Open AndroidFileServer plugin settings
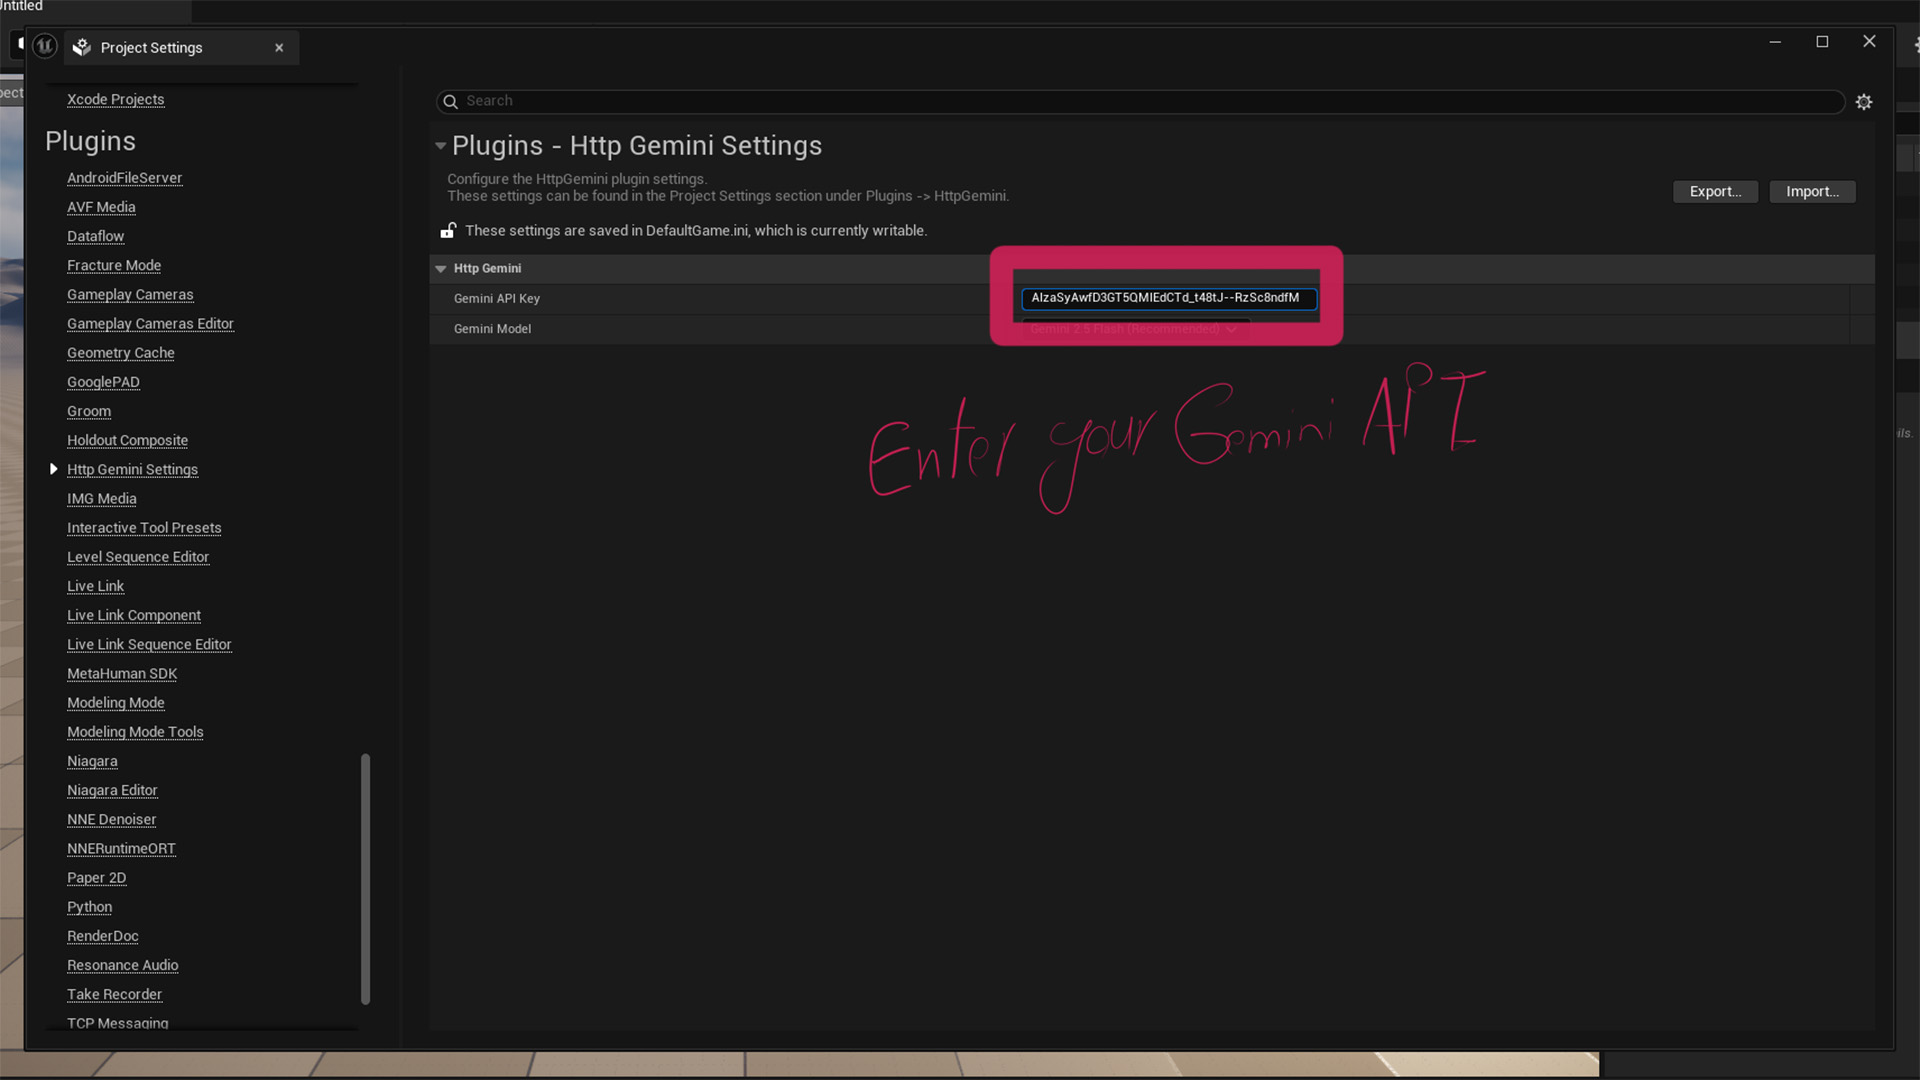The height and width of the screenshot is (1080, 1920). coord(125,178)
